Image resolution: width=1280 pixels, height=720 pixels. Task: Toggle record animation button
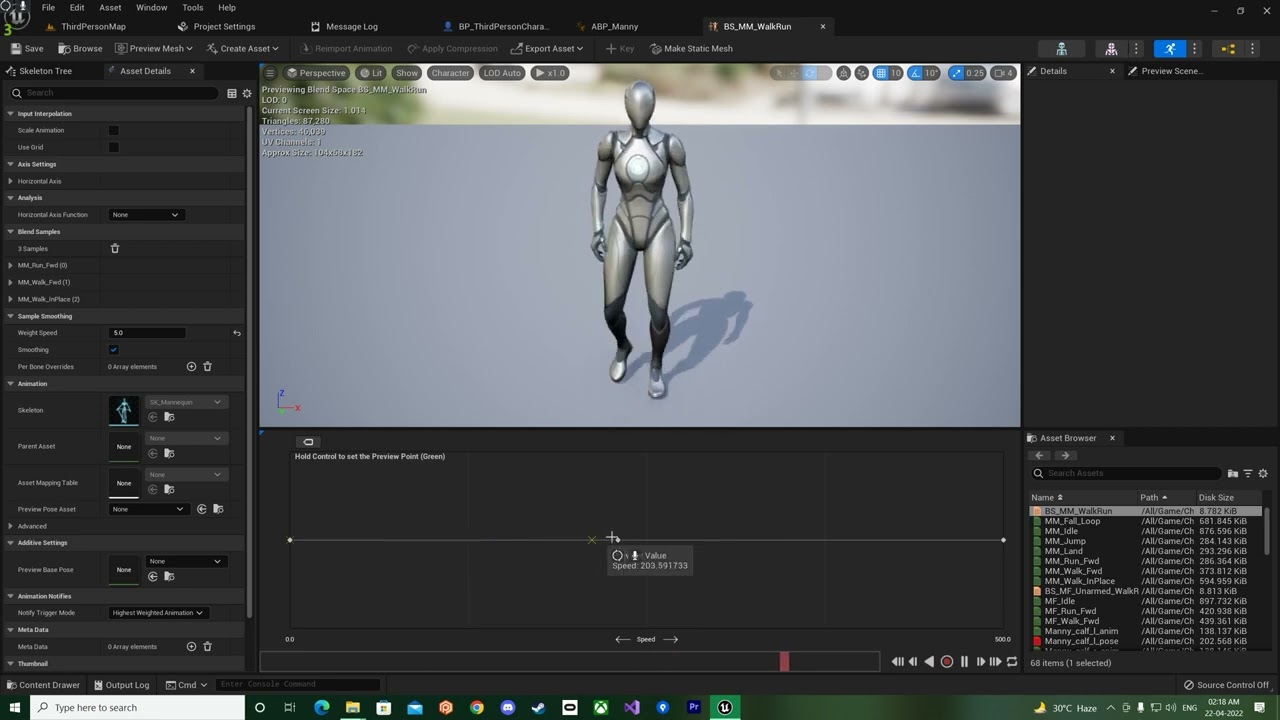pos(947,662)
